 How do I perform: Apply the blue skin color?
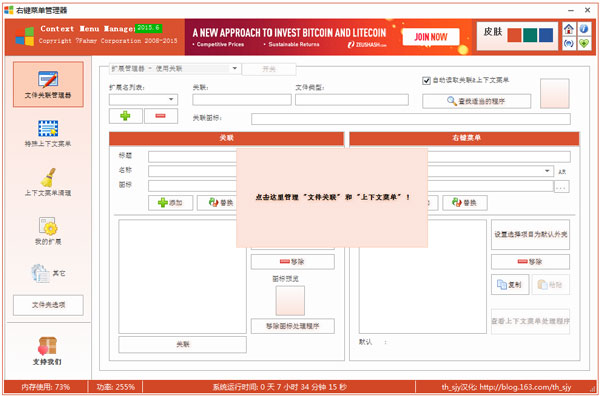546,35
